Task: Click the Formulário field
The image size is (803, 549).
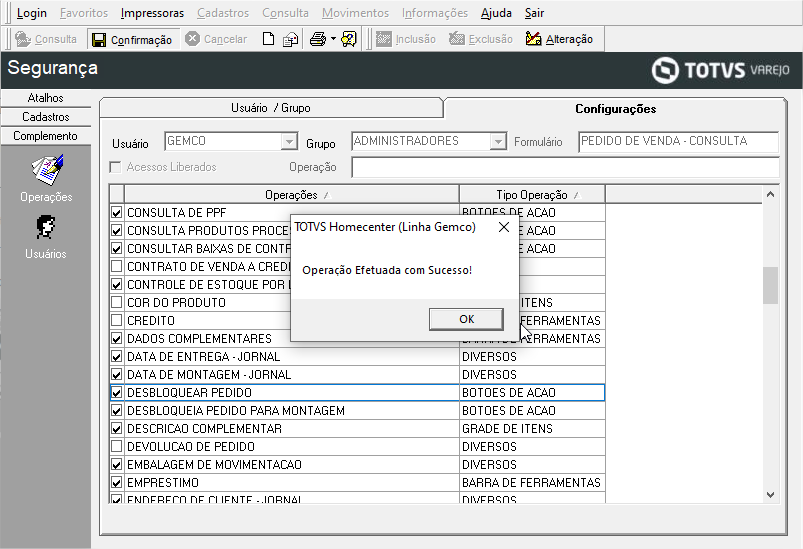Action: coord(679,141)
